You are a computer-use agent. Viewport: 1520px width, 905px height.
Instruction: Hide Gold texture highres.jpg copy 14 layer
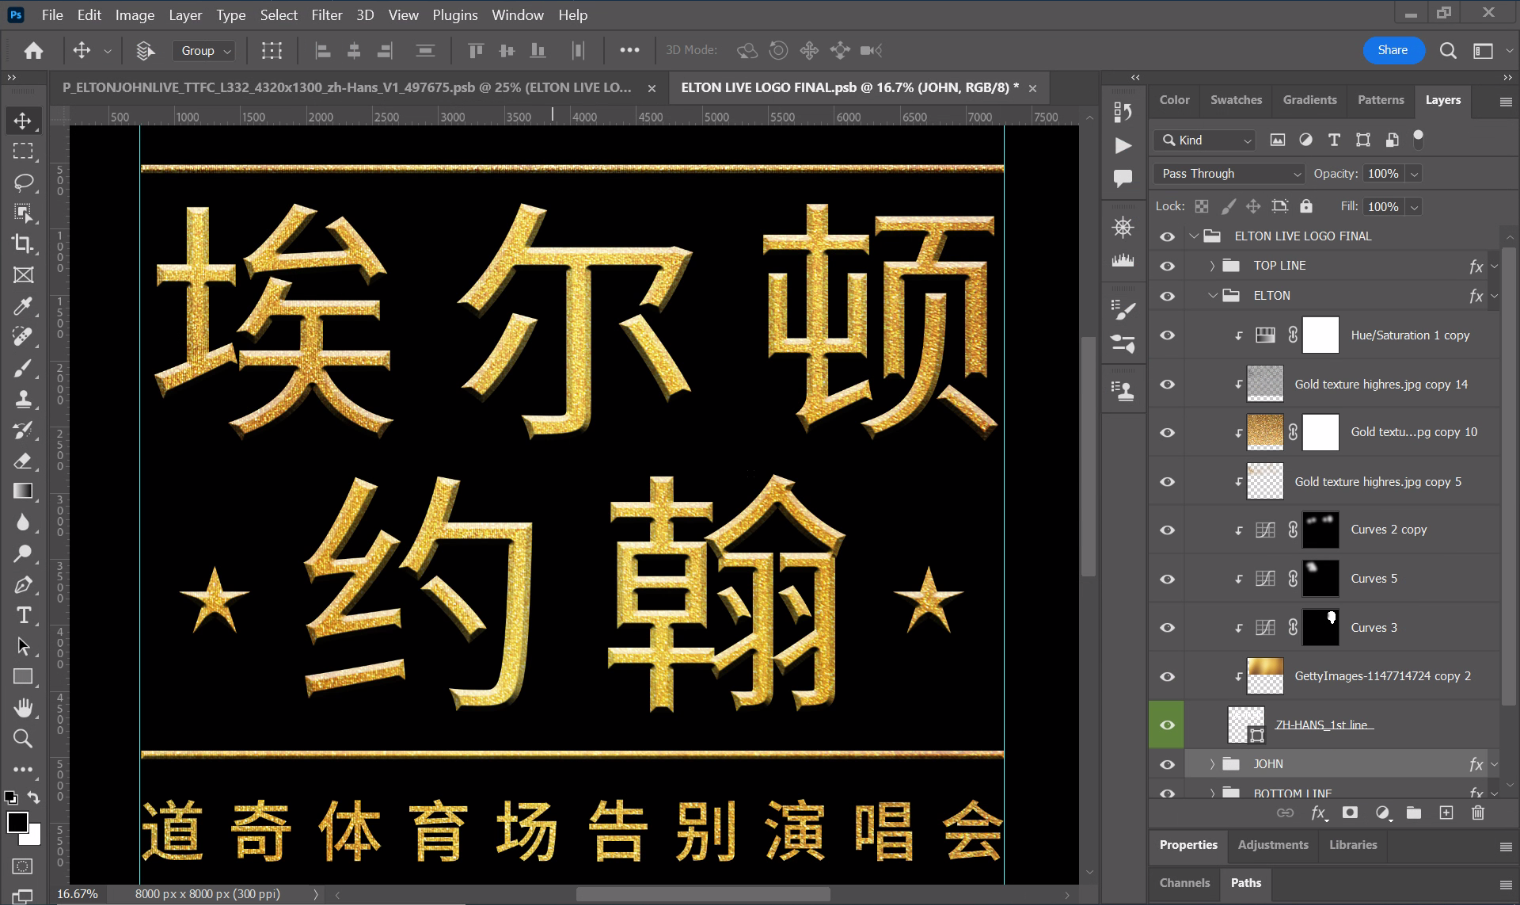(1167, 384)
